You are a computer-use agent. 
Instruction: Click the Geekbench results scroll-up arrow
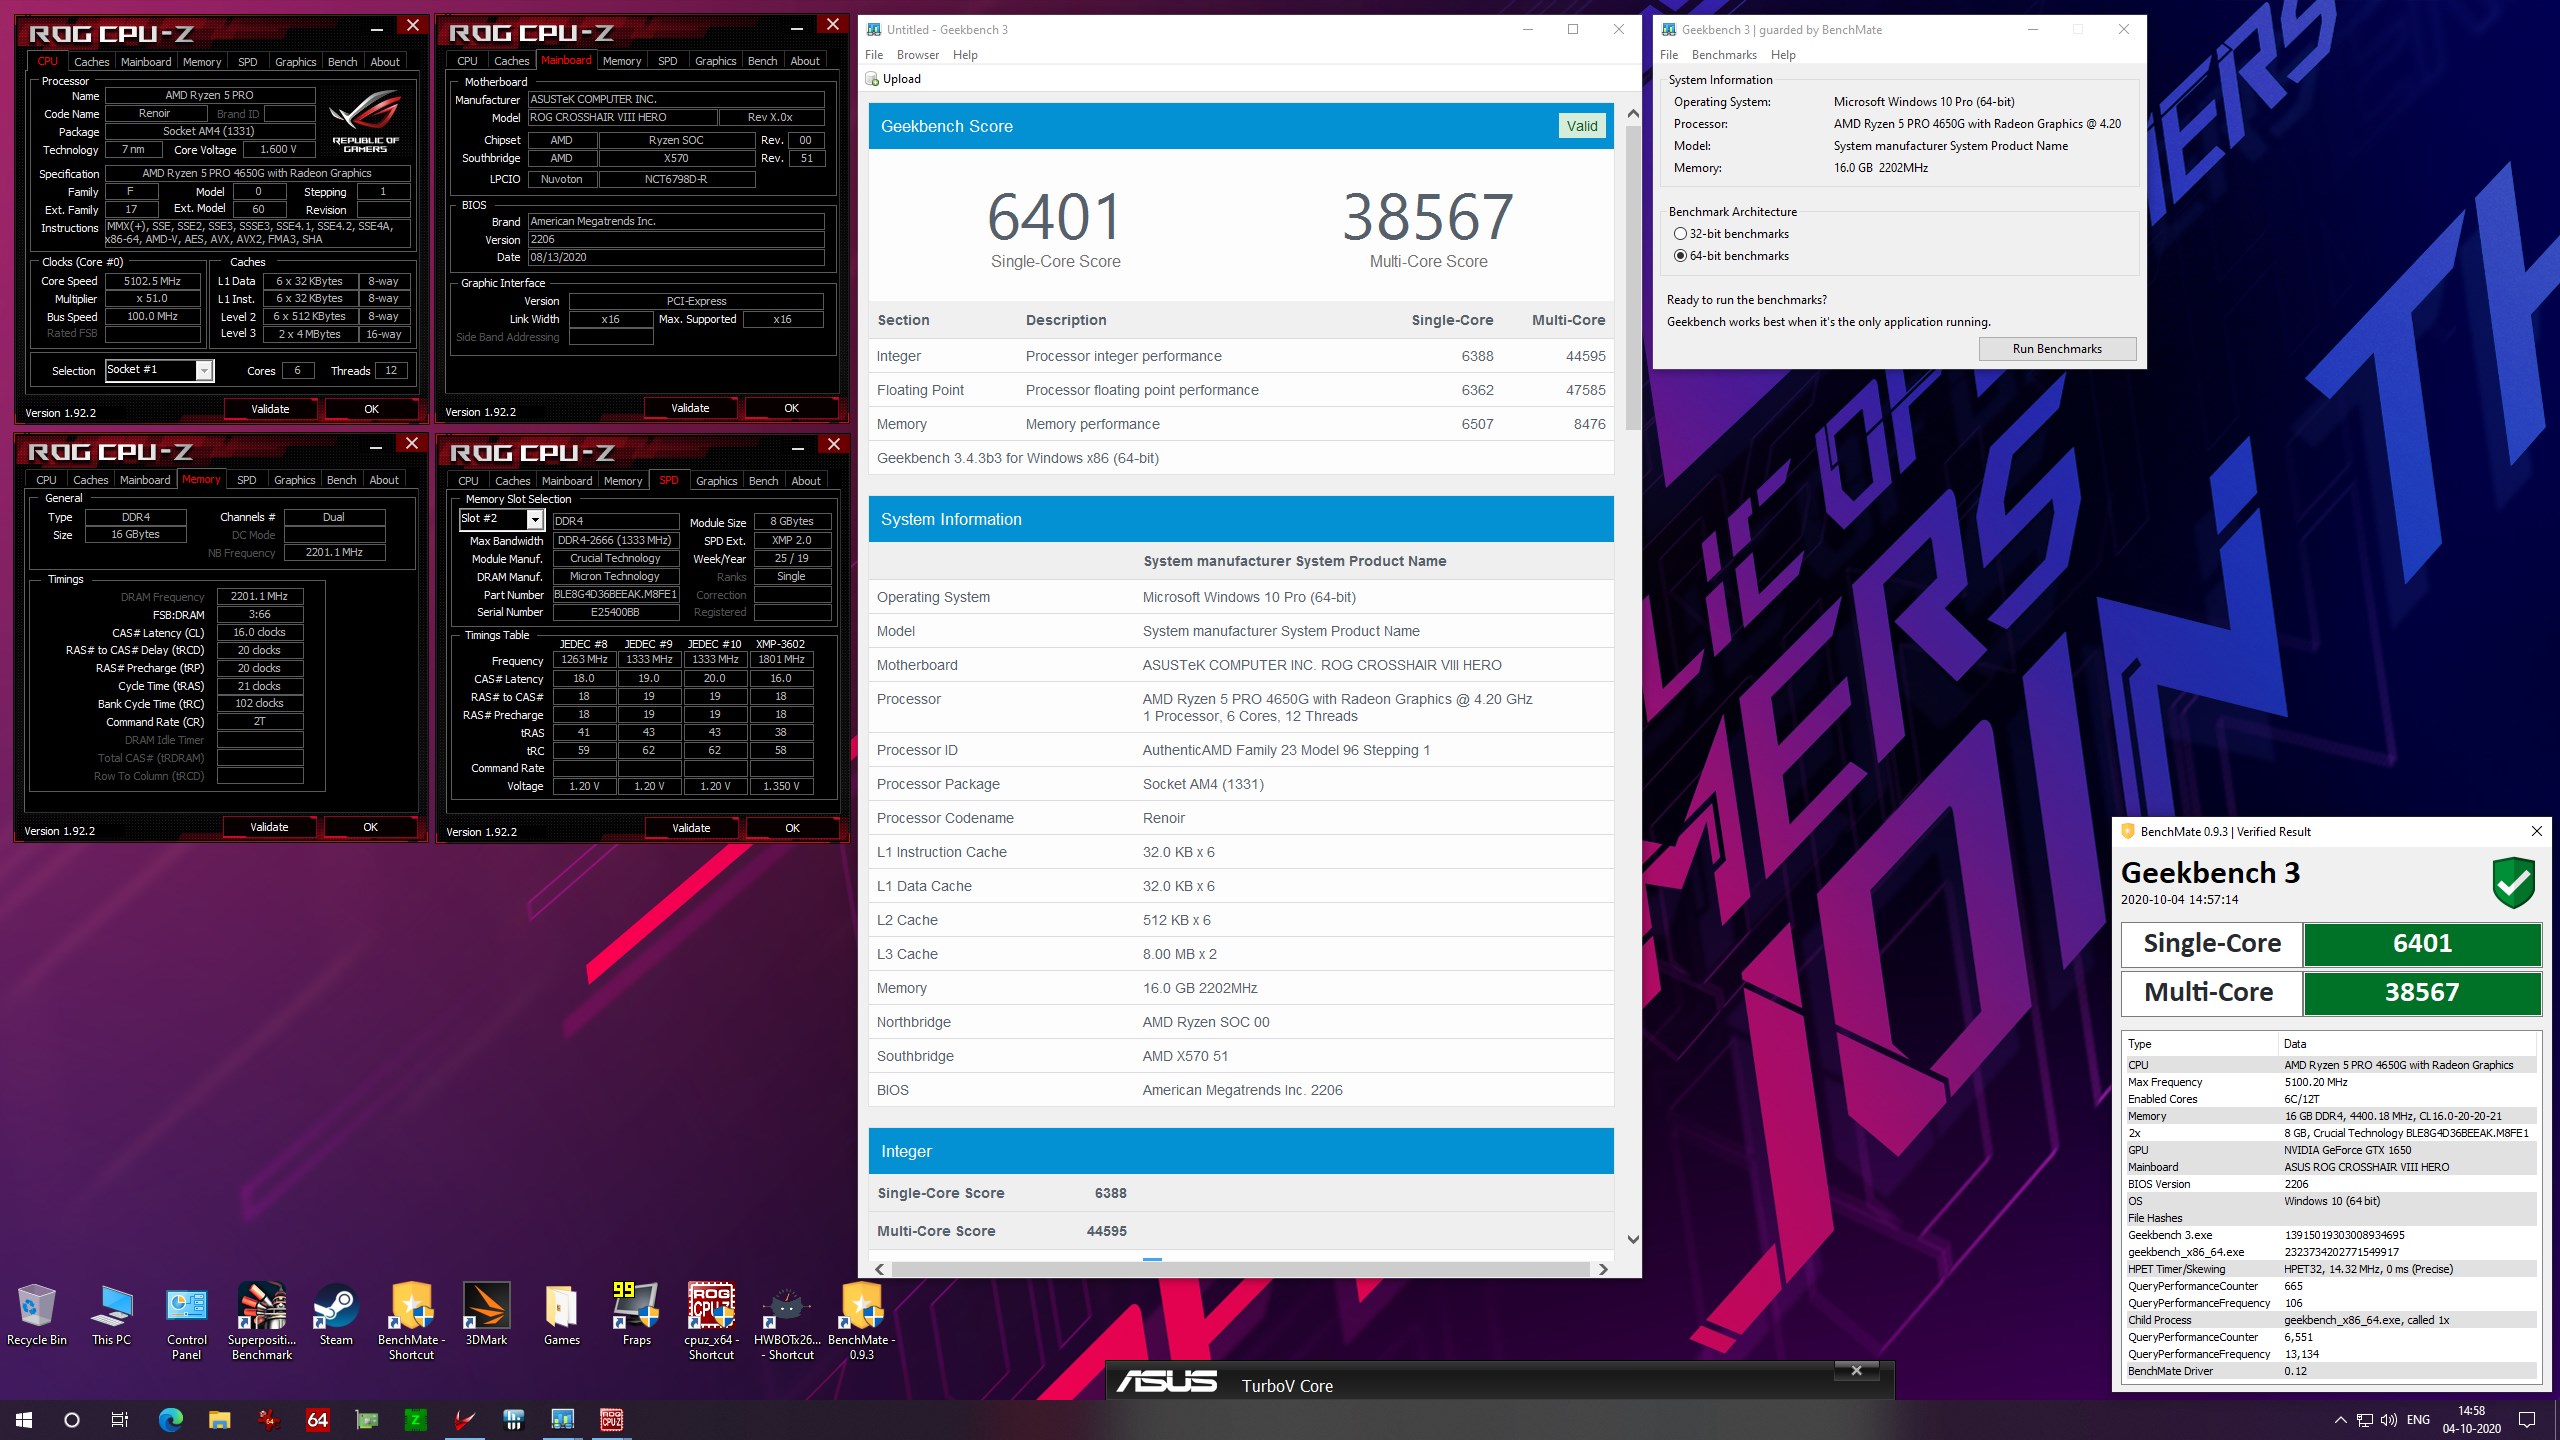[x=1633, y=114]
